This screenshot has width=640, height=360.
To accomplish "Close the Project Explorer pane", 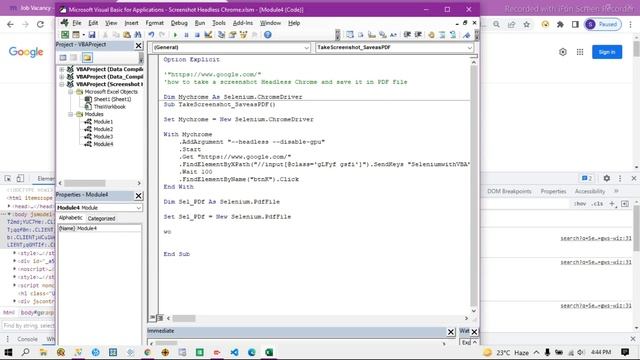I will (x=138, y=45).
